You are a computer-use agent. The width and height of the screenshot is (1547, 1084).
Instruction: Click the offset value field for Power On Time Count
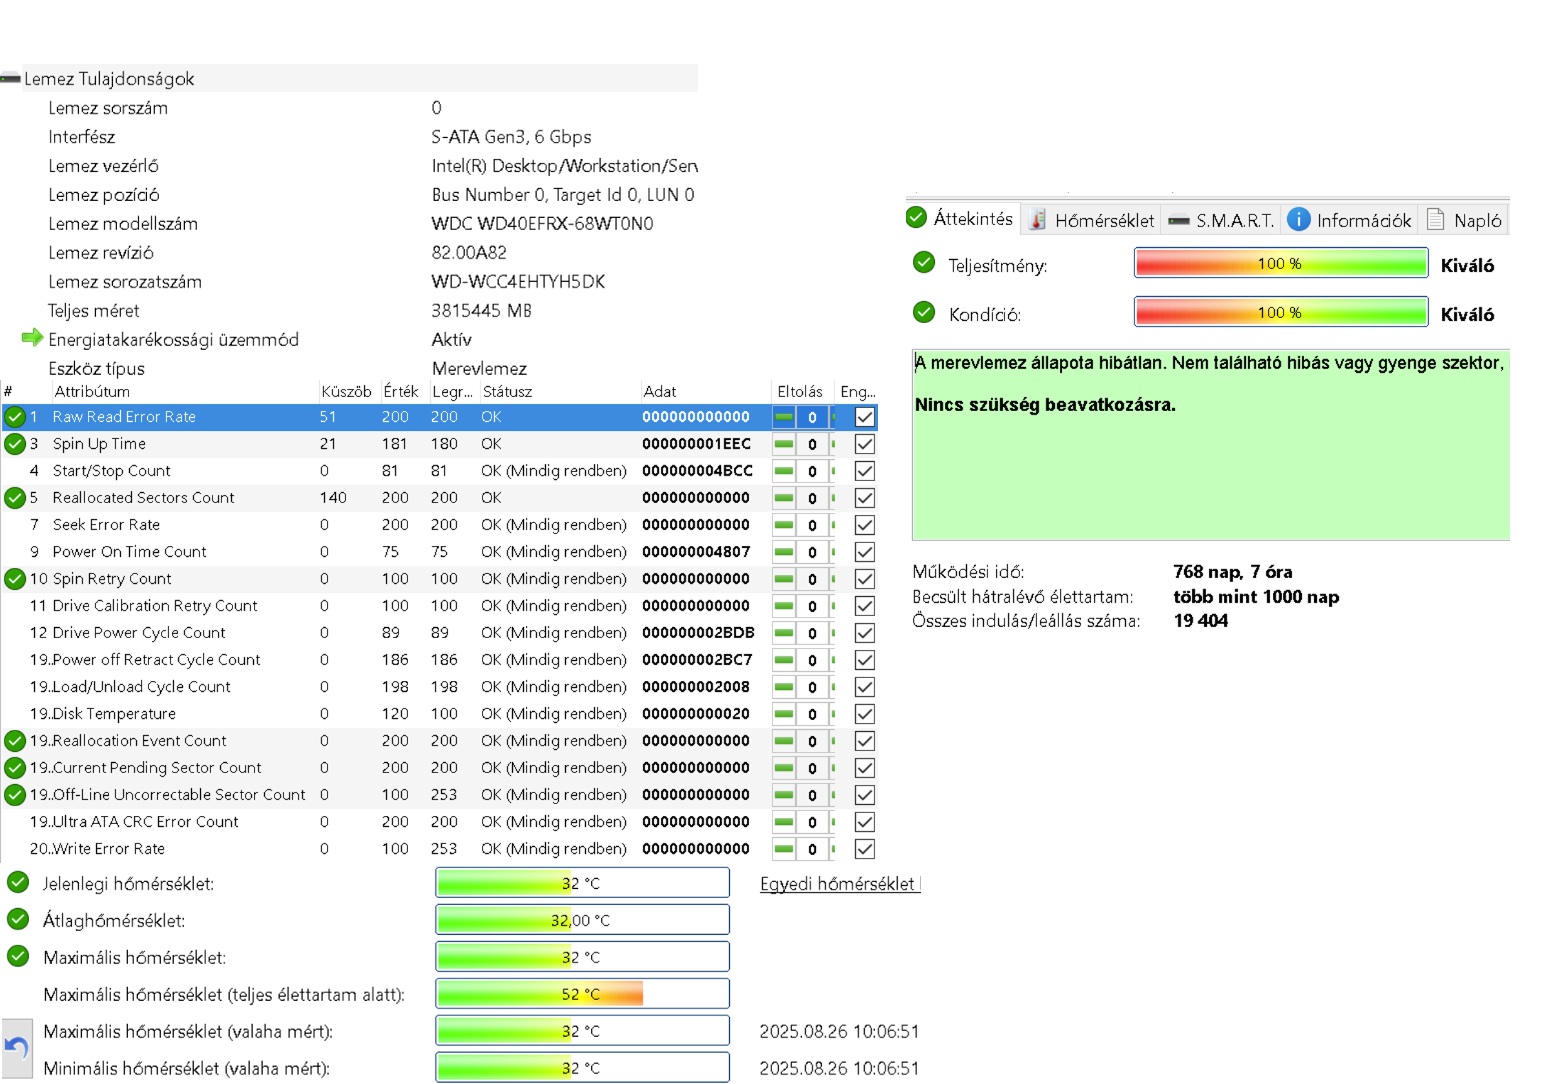pos(812,552)
